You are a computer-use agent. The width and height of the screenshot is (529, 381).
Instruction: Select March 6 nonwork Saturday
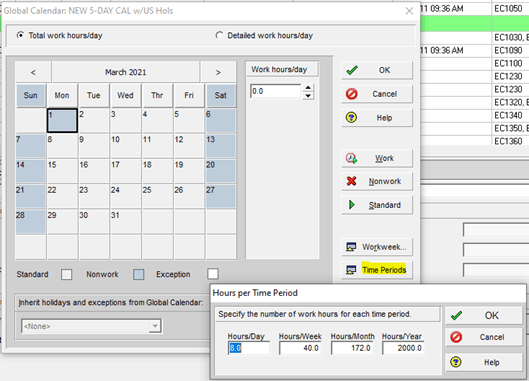pyautogui.click(x=221, y=120)
